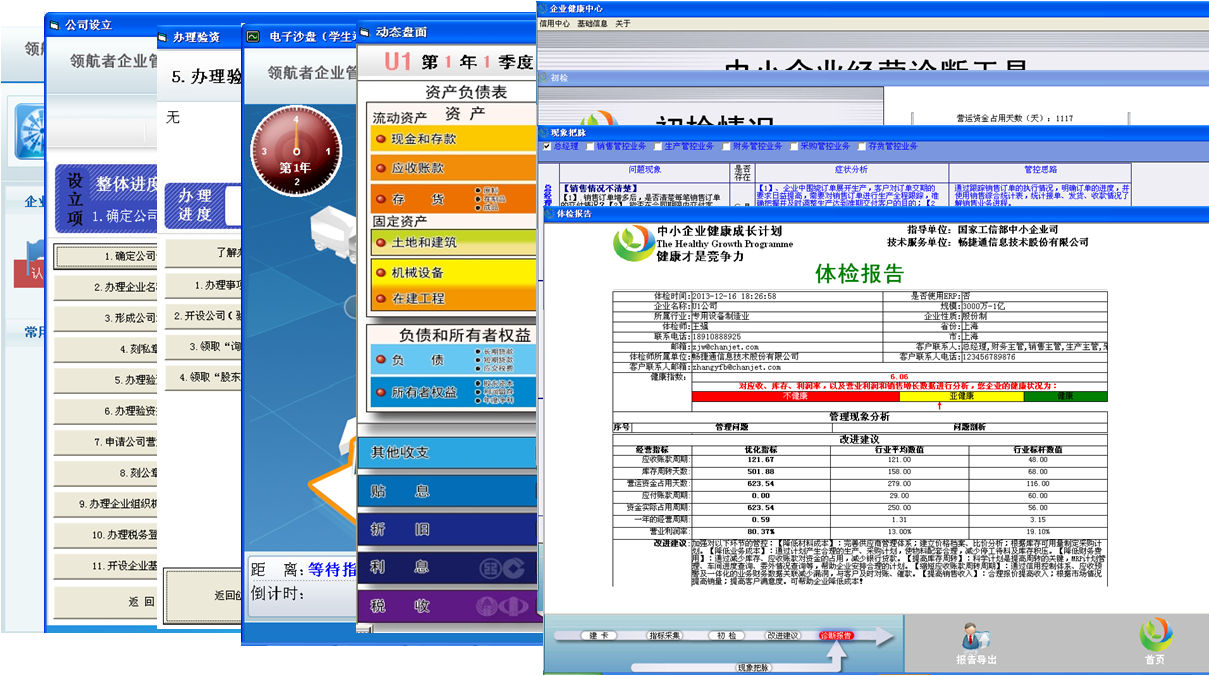
Task: Check the 存货管控业务 checkbox
Action: click(861, 146)
